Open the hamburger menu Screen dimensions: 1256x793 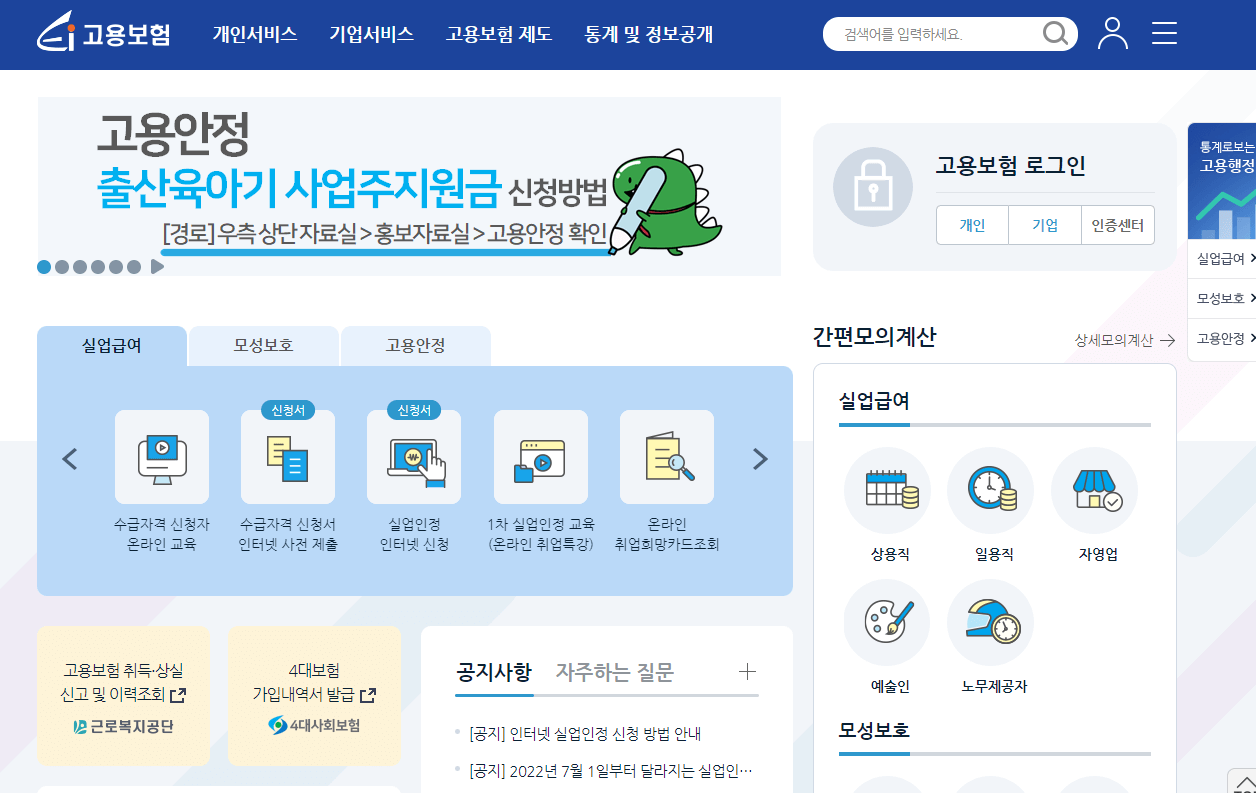pyautogui.click(x=1163, y=33)
